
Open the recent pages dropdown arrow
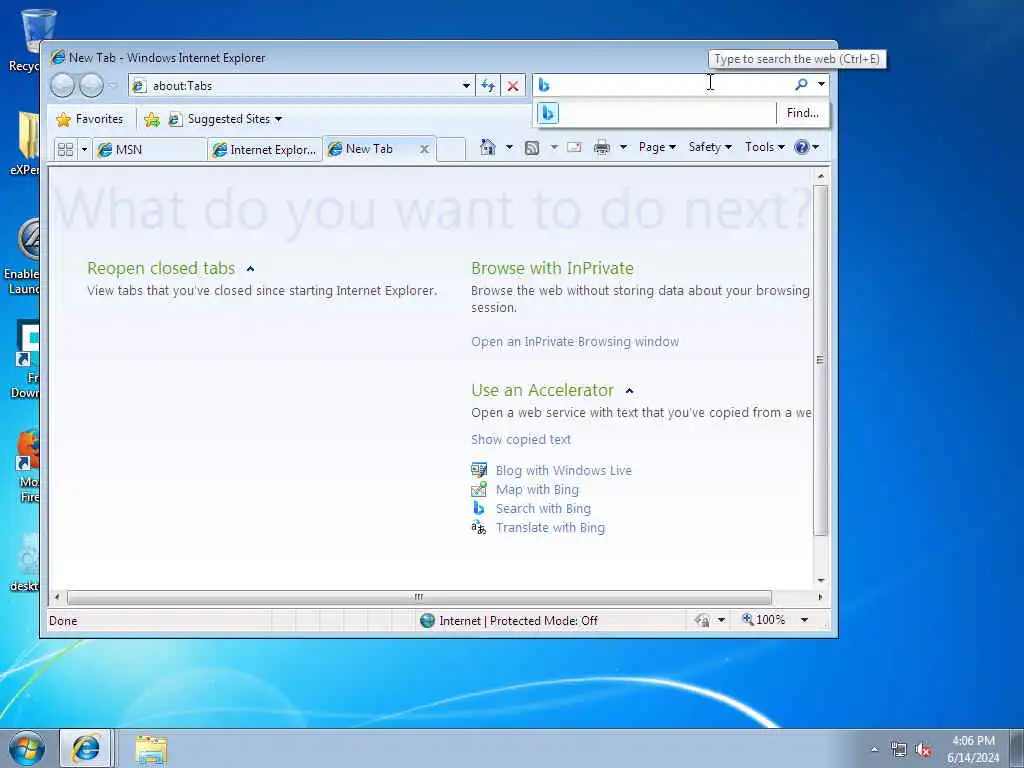tap(112, 86)
